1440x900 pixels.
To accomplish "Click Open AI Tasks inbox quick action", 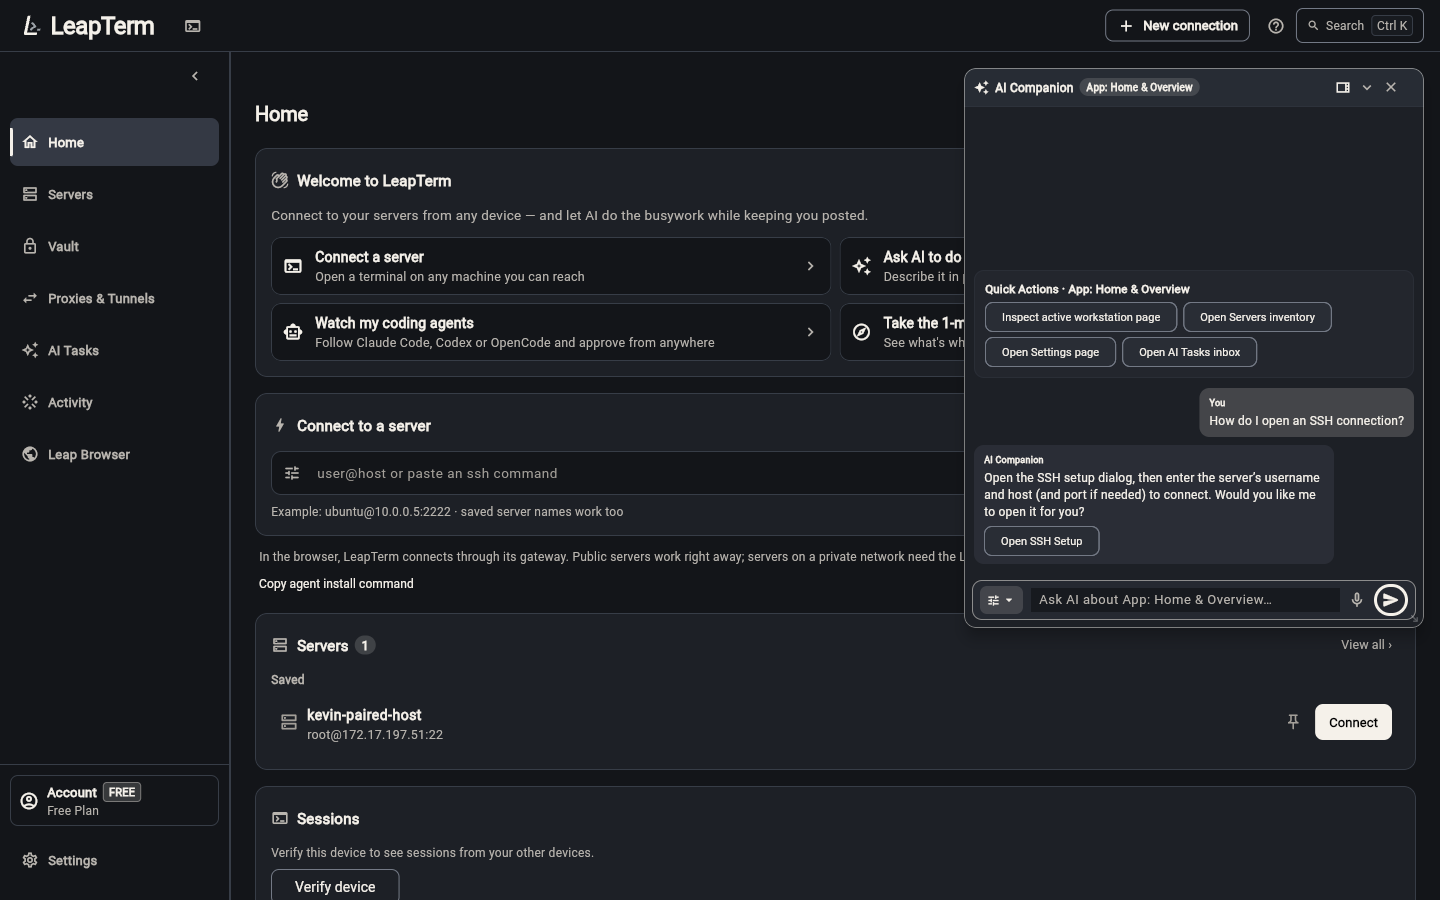I will [1189, 352].
